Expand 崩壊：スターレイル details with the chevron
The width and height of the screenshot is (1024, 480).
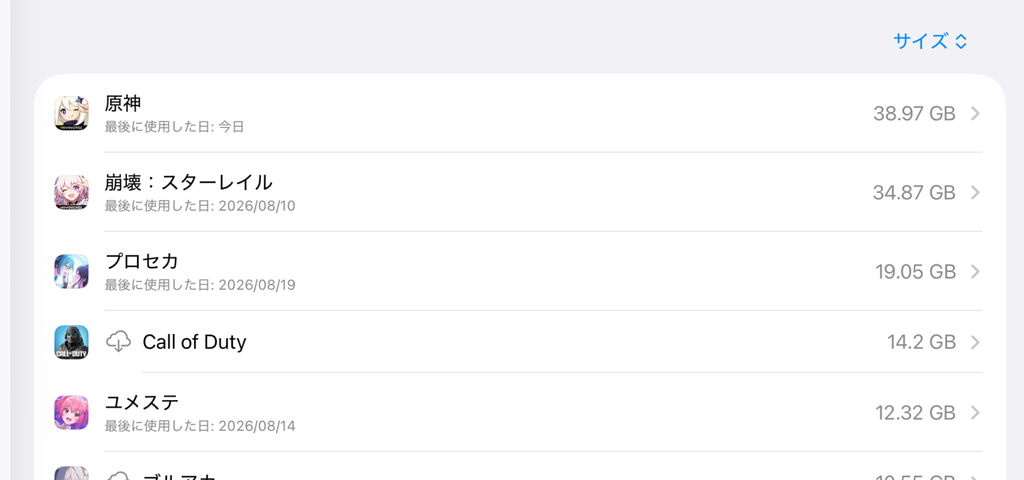pyautogui.click(x=975, y=193)
